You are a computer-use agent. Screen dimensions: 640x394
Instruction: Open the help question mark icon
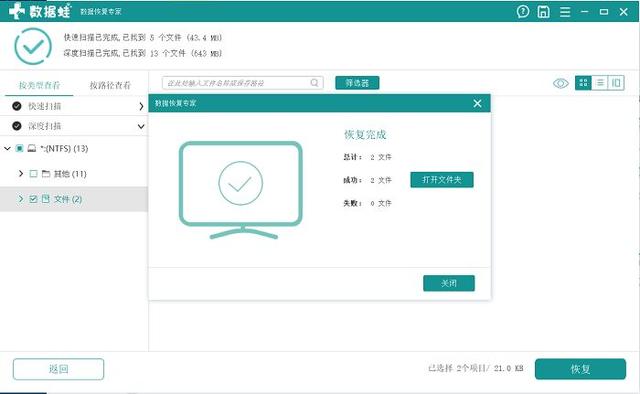point(522,11)
